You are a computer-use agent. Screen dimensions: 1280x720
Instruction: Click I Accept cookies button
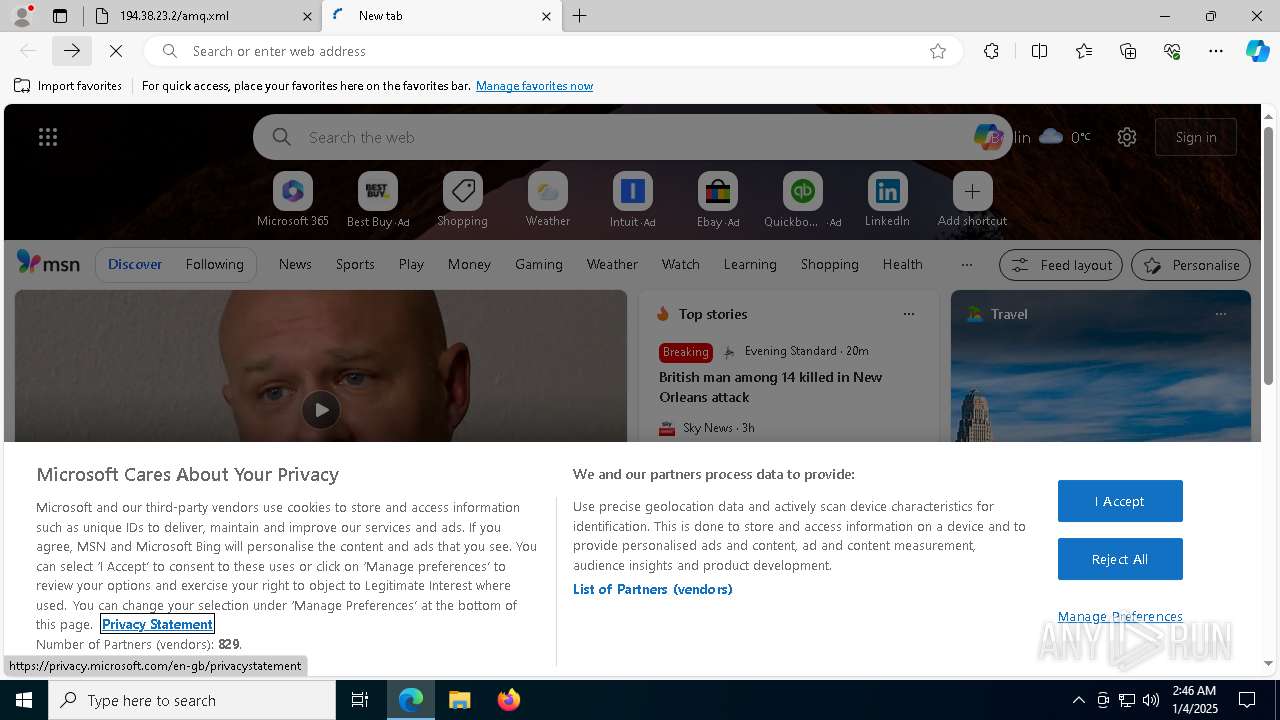(1120, 501)
